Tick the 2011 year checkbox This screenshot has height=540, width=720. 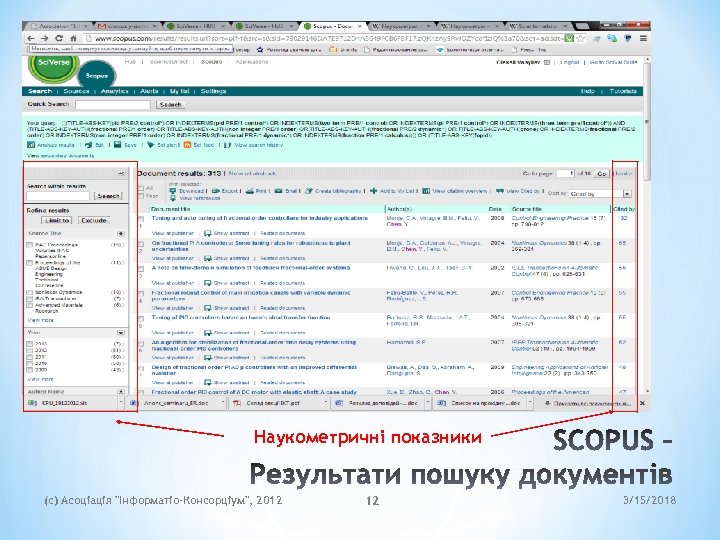point(30,357)
